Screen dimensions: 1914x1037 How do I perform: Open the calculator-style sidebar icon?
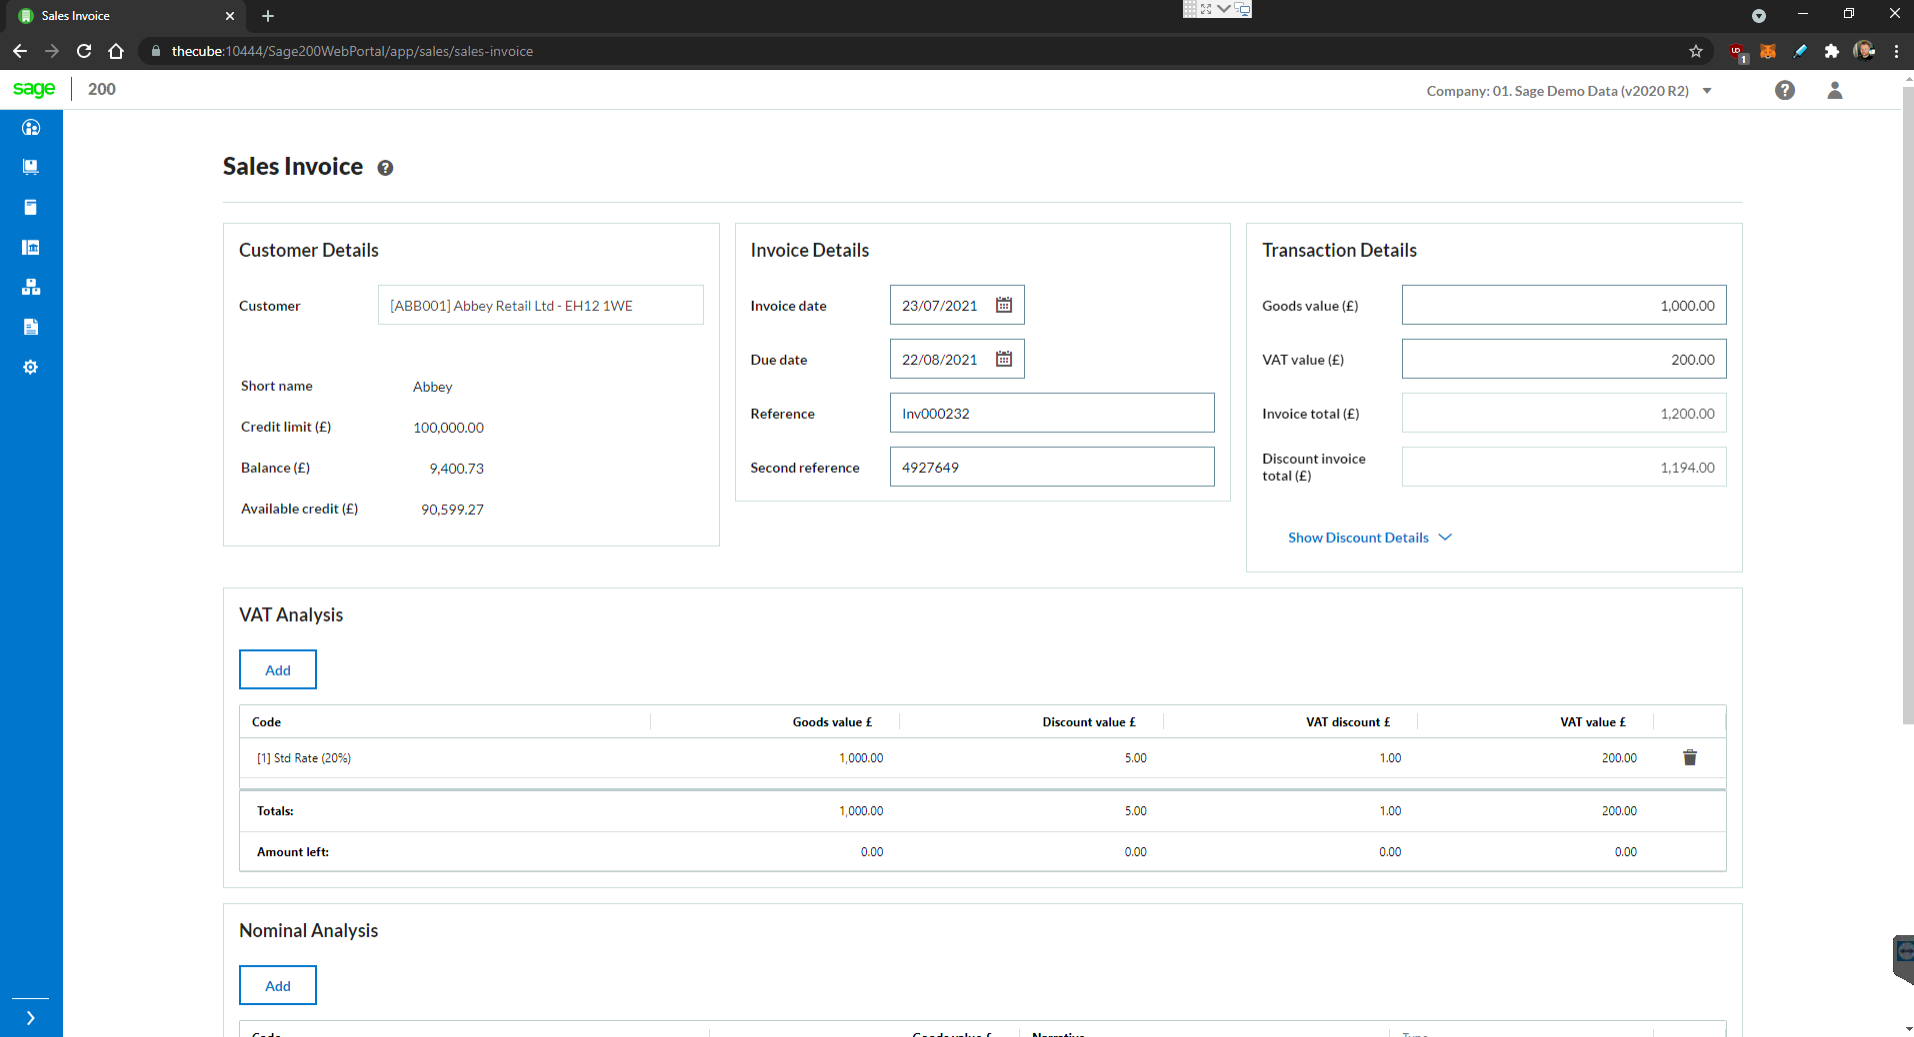31,207
